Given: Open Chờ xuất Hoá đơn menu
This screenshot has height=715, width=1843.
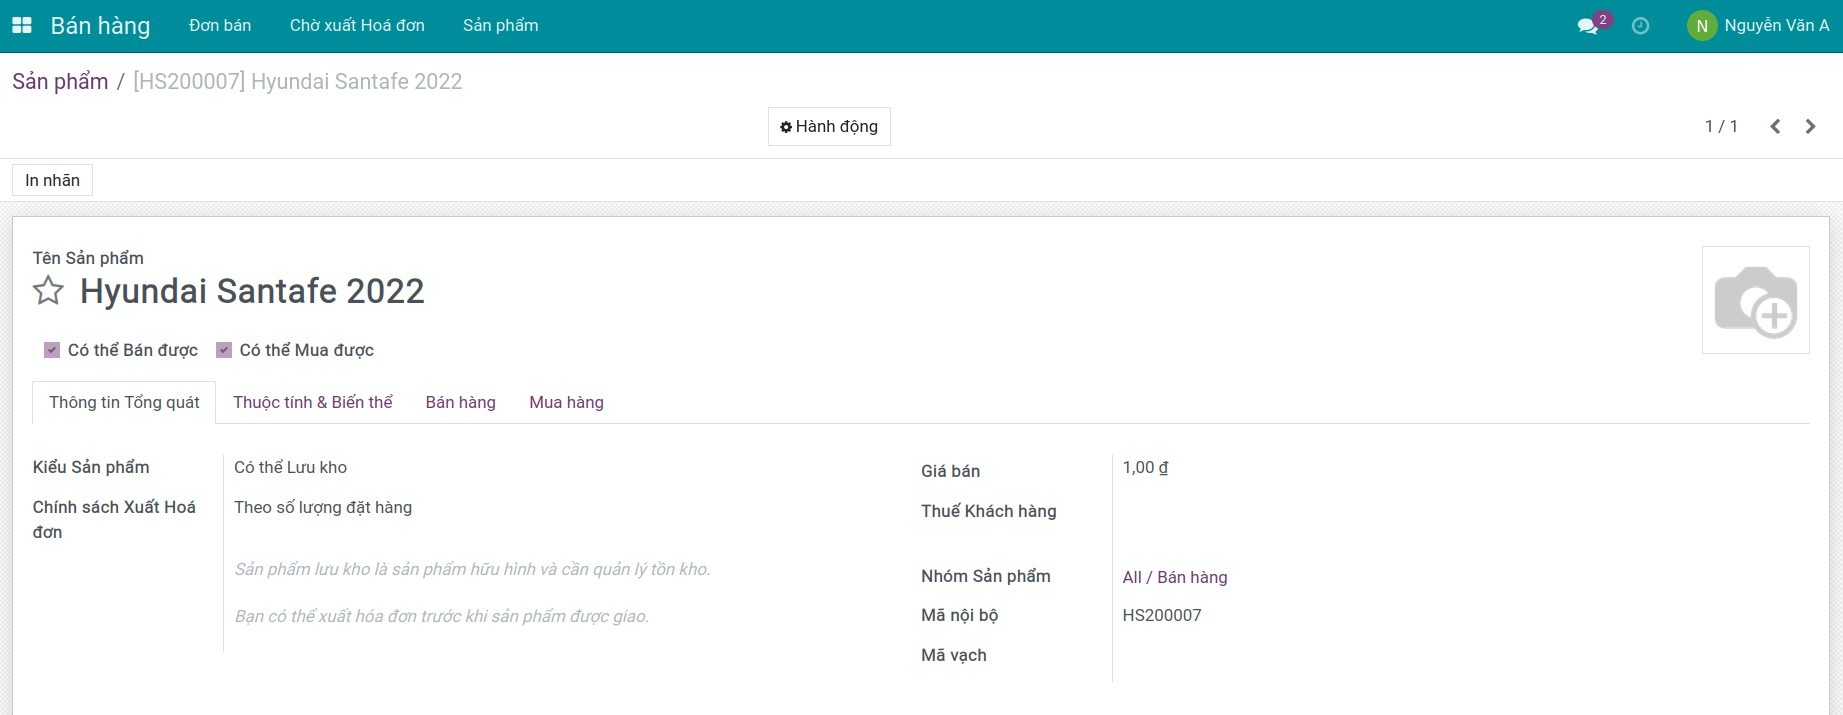Looking at the screenshot, I should click(x=357, y=26).
